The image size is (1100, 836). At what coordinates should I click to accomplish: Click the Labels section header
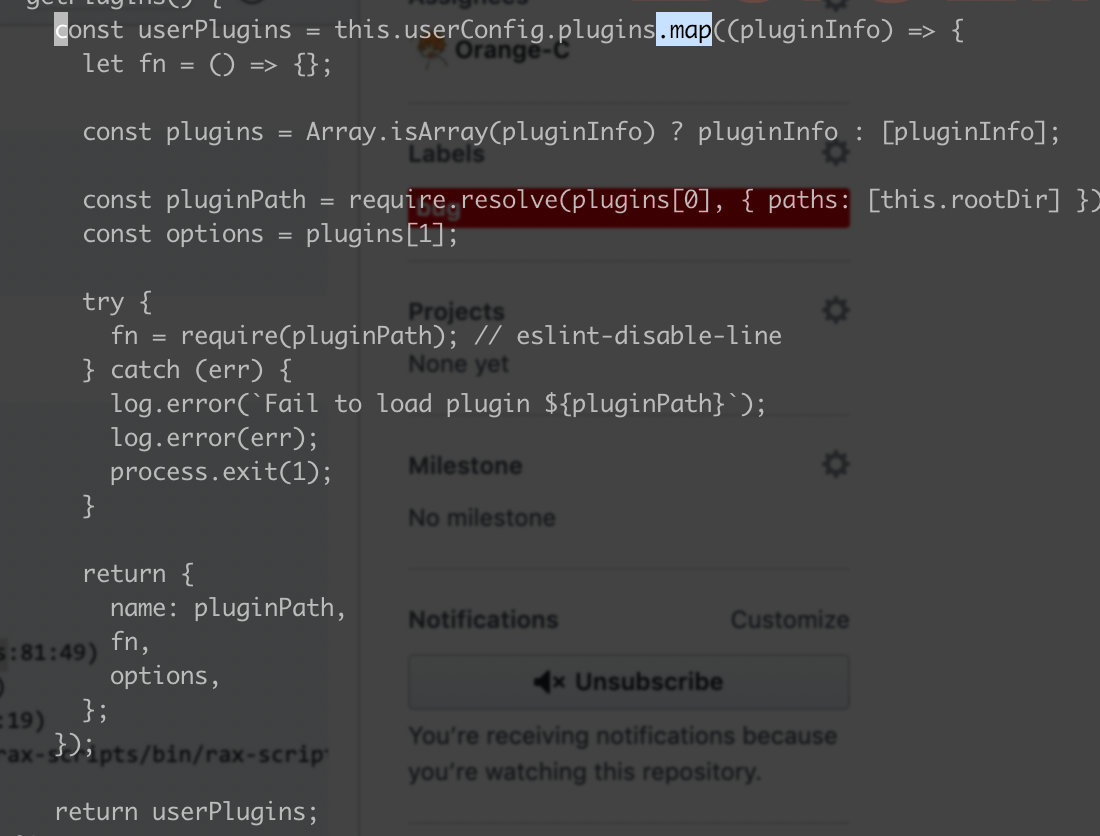click(445, 153)
